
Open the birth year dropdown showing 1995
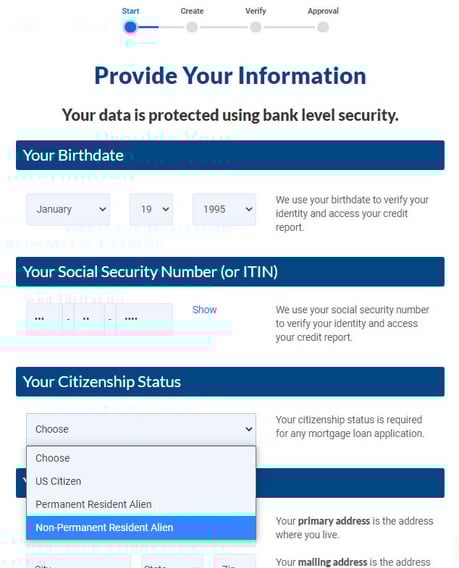(224, 209)
